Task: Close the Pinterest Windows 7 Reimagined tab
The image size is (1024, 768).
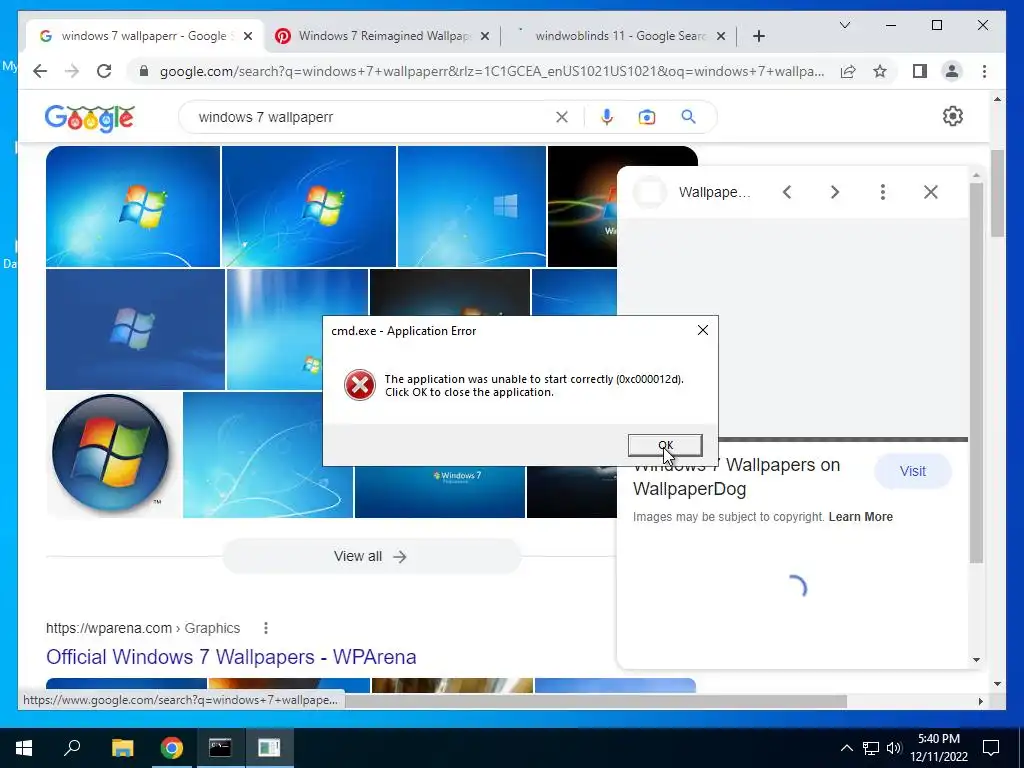Action: point(485,36)
